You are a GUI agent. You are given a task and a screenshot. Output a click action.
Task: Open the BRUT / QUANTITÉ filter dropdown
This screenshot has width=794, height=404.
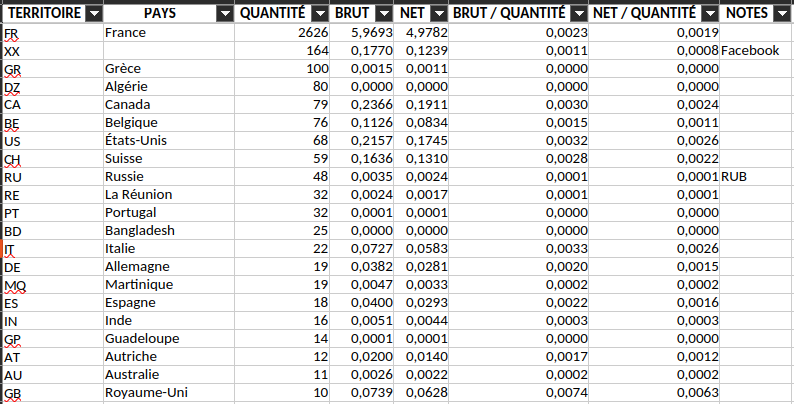pyautogui.click(x=579, y=14)
